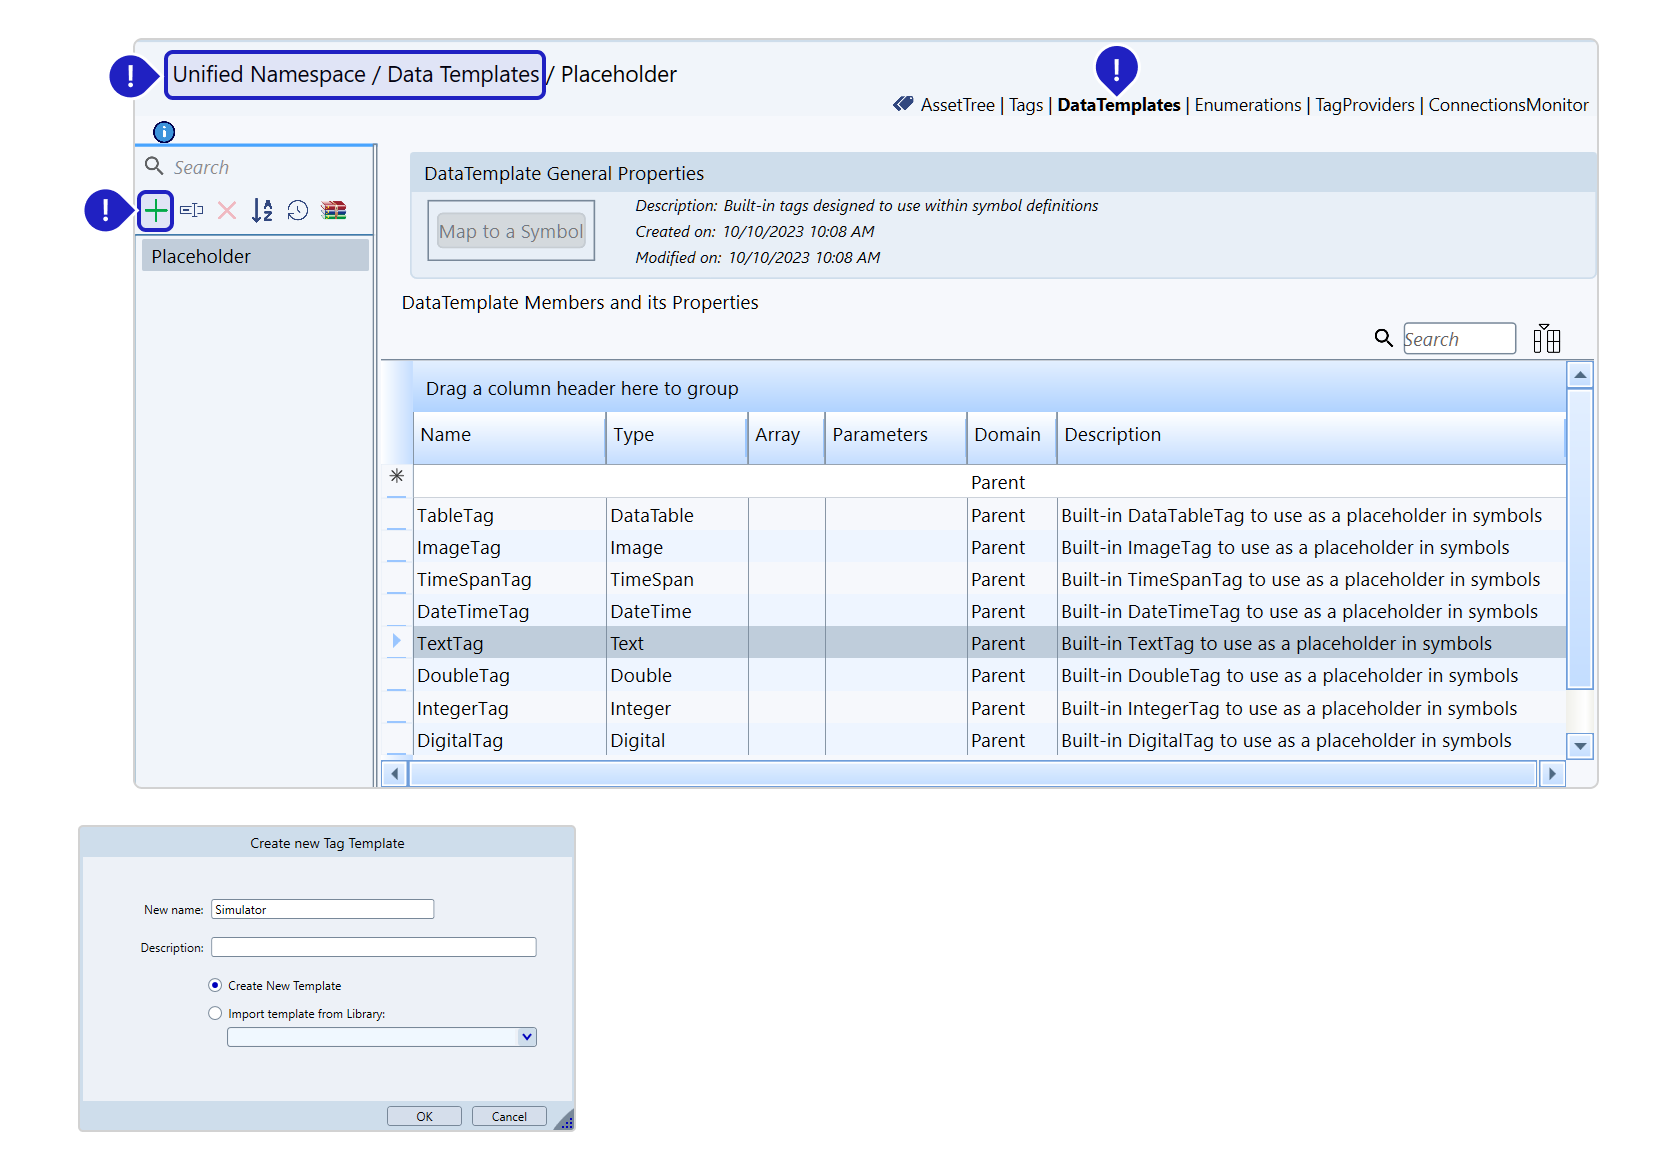The height and width of the screenshot is (1170, 1677).
Task: Sort templates alphabetically with A-Z icon
Action: coord(262,210)
